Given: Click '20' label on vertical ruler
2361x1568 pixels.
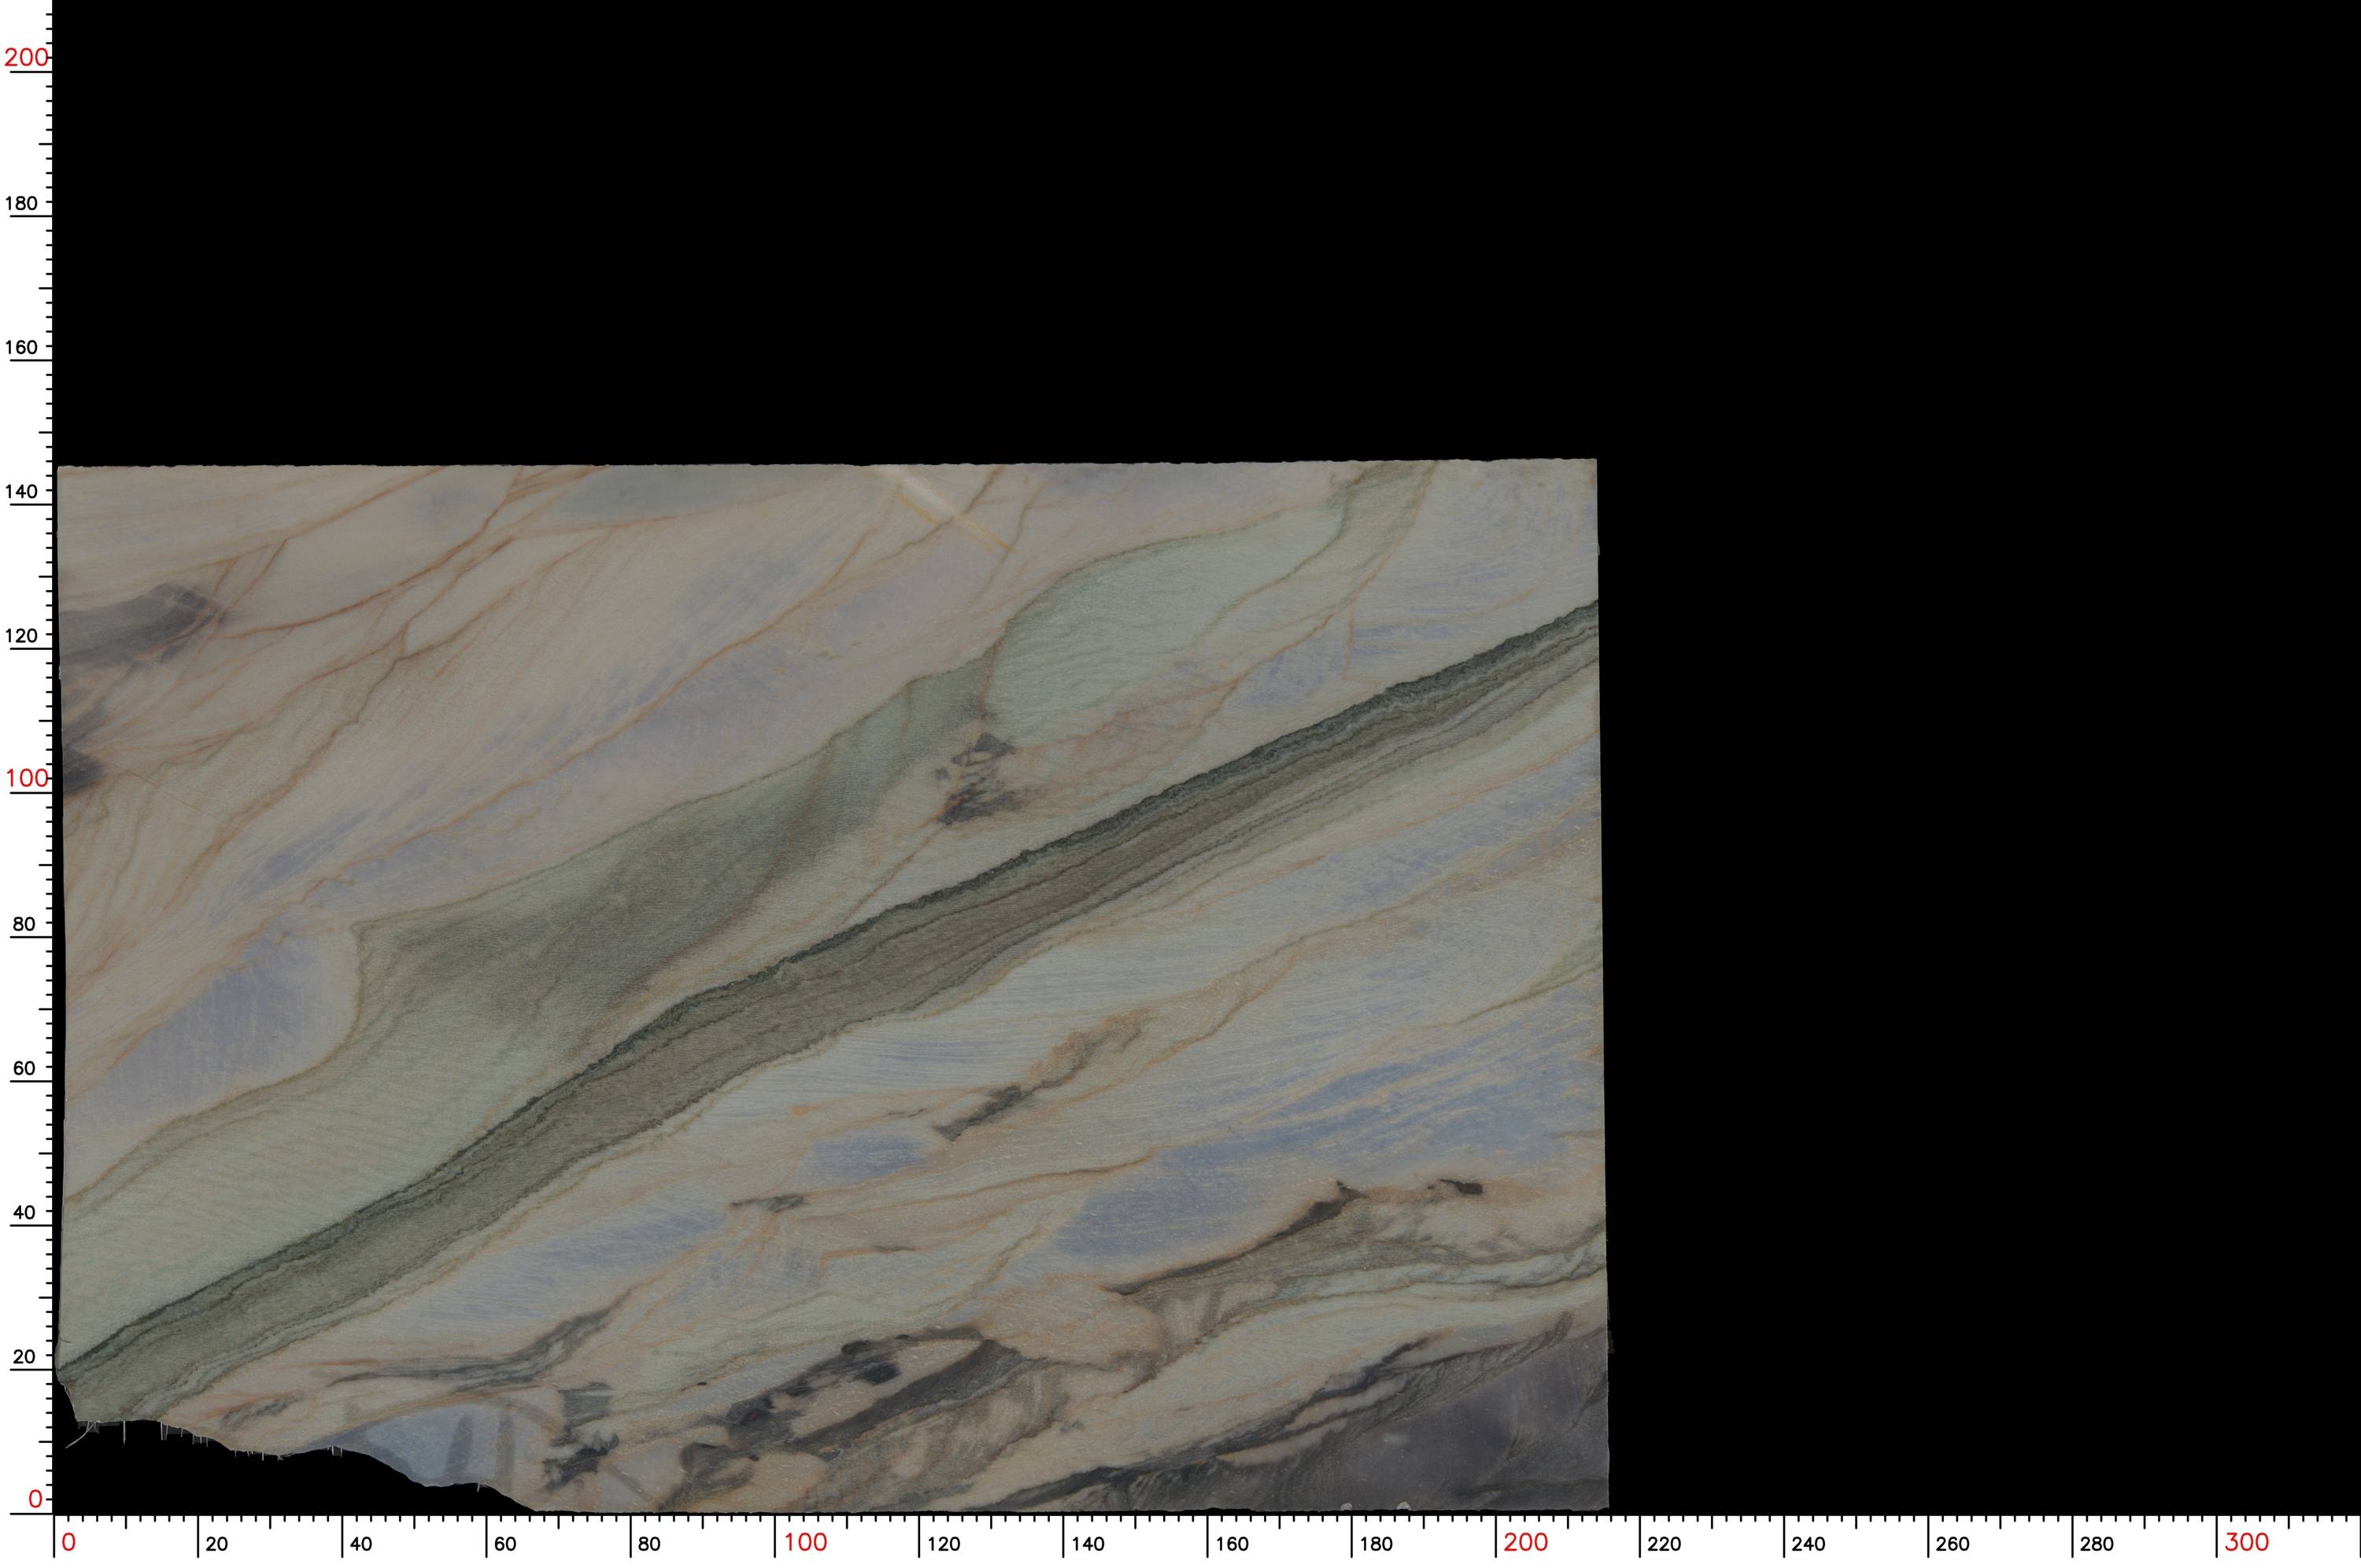Looking at the screenshot, I should (23, 1357).
